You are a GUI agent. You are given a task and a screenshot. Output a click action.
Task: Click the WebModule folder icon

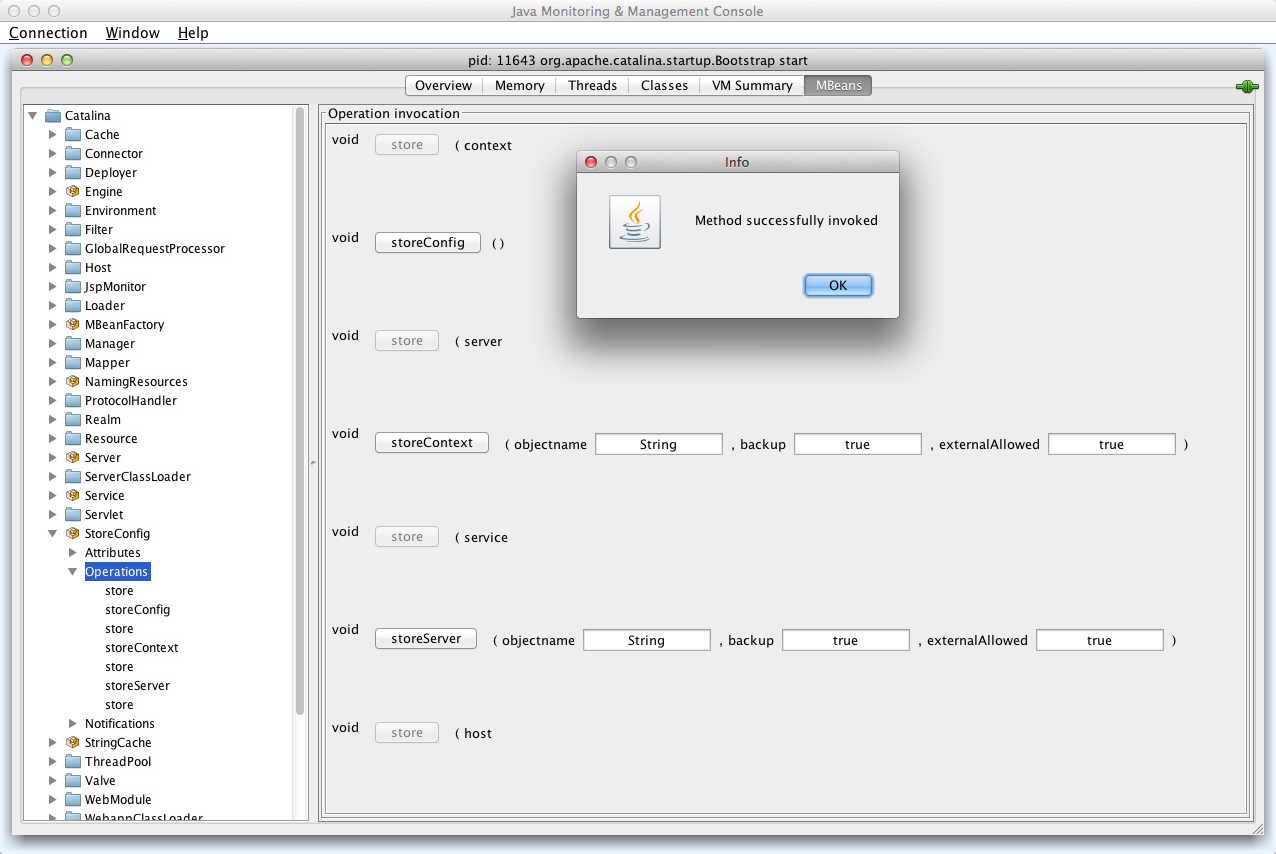[x=73, y=800]
